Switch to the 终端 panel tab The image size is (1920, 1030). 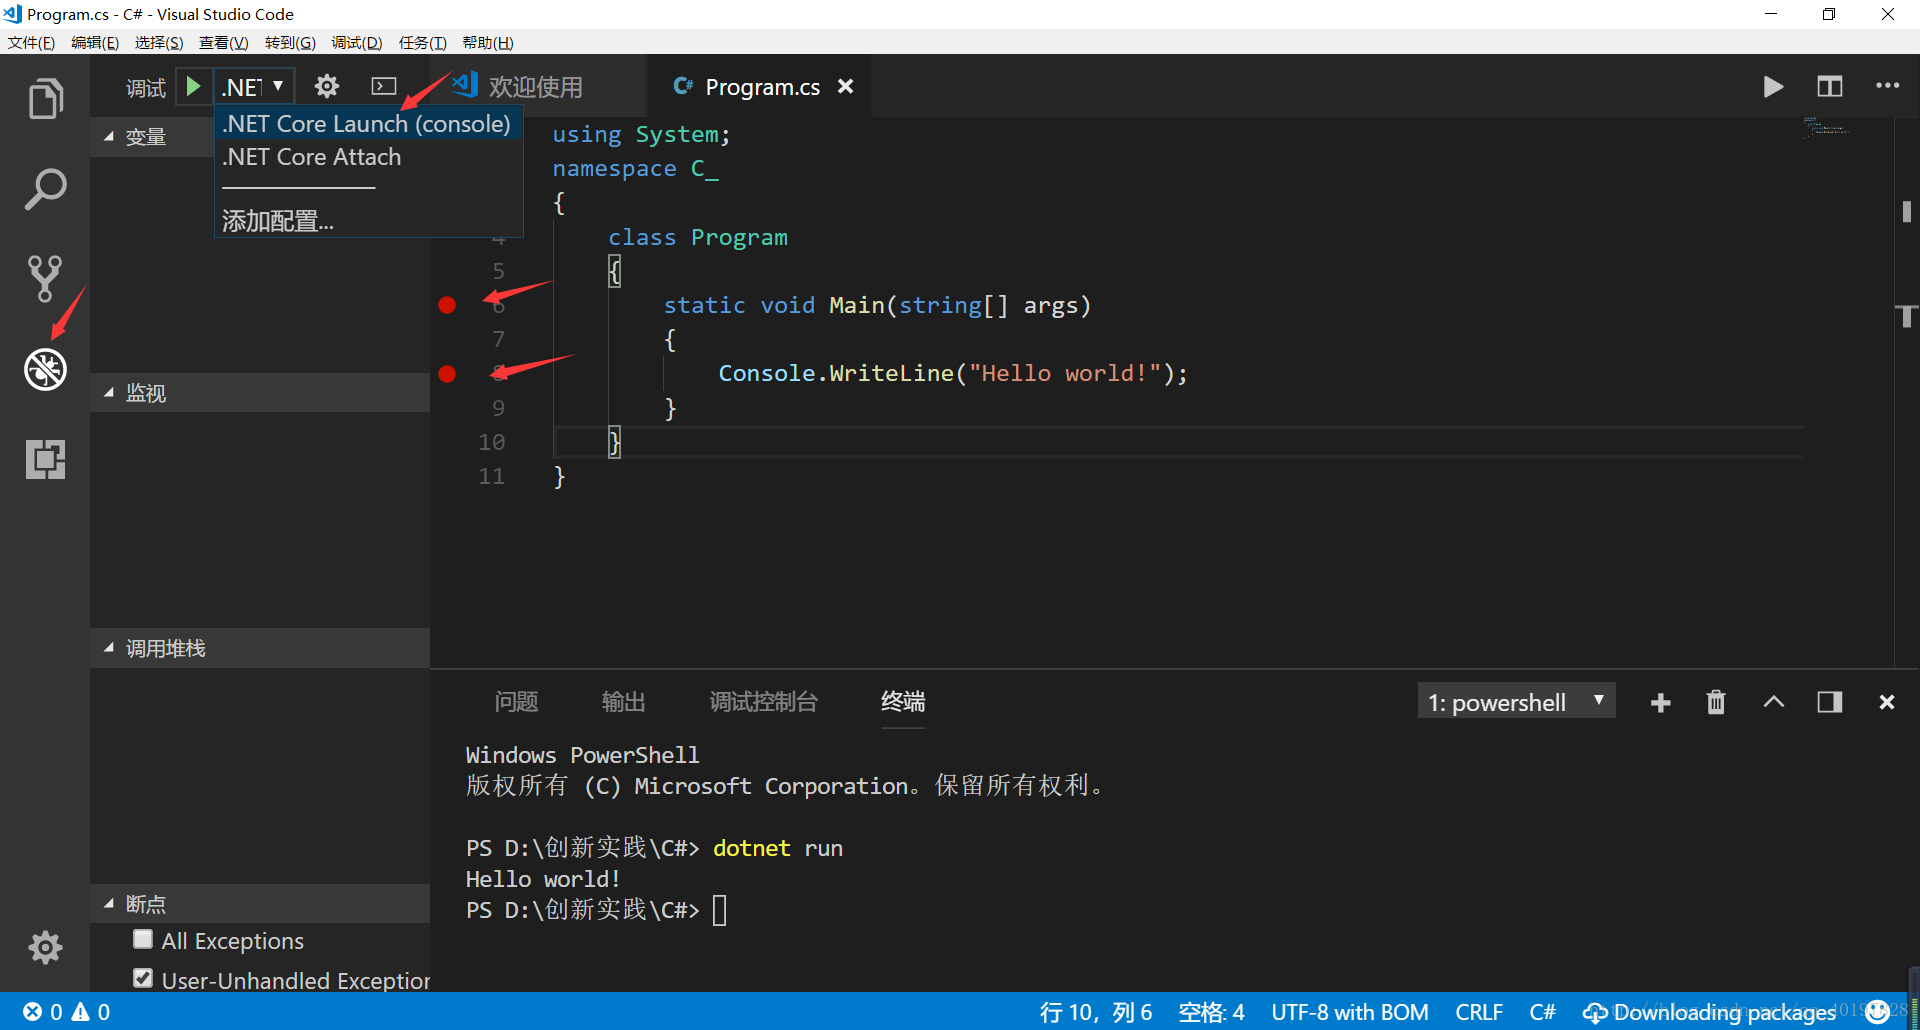point(903,702)
